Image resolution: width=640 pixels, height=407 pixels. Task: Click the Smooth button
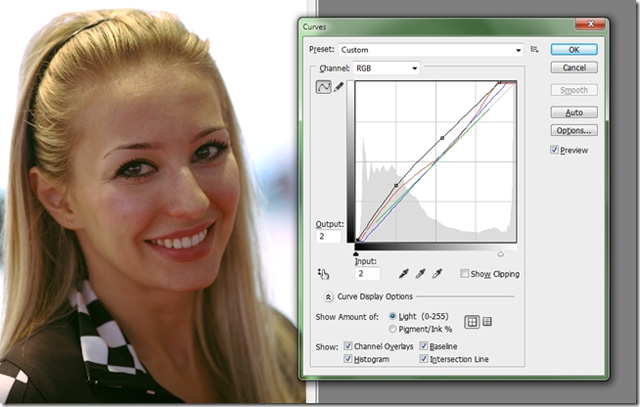pyautogui.click(x=574, y=90)
